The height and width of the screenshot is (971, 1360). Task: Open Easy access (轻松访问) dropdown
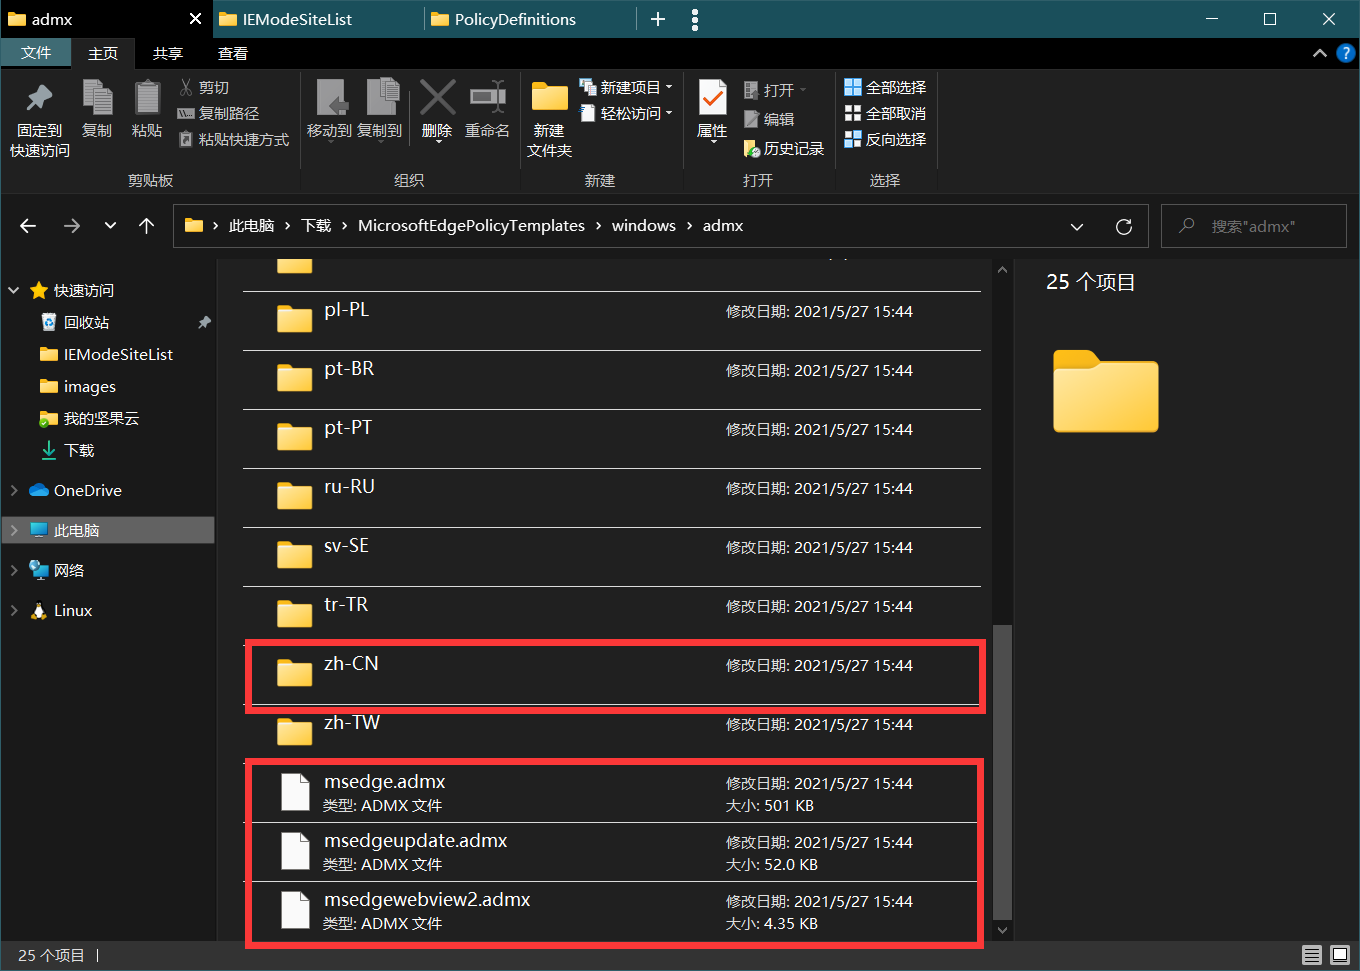[x=626, y=114]
